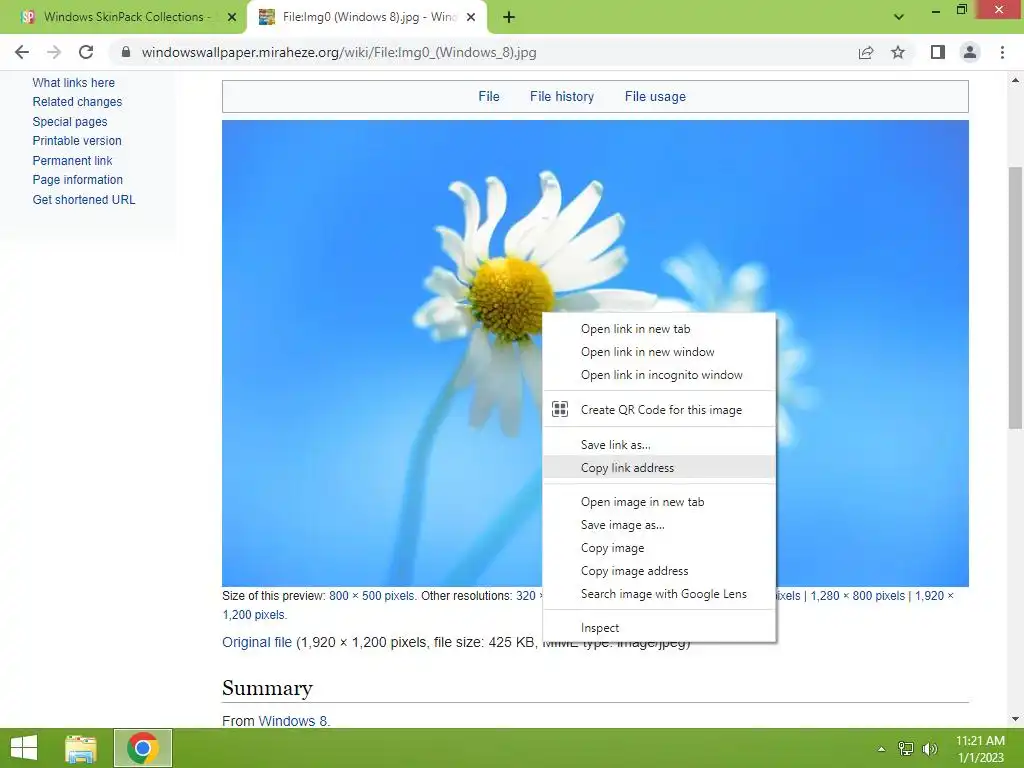
Task: Click the QR code icon in context menu
Action: (560, 409)
